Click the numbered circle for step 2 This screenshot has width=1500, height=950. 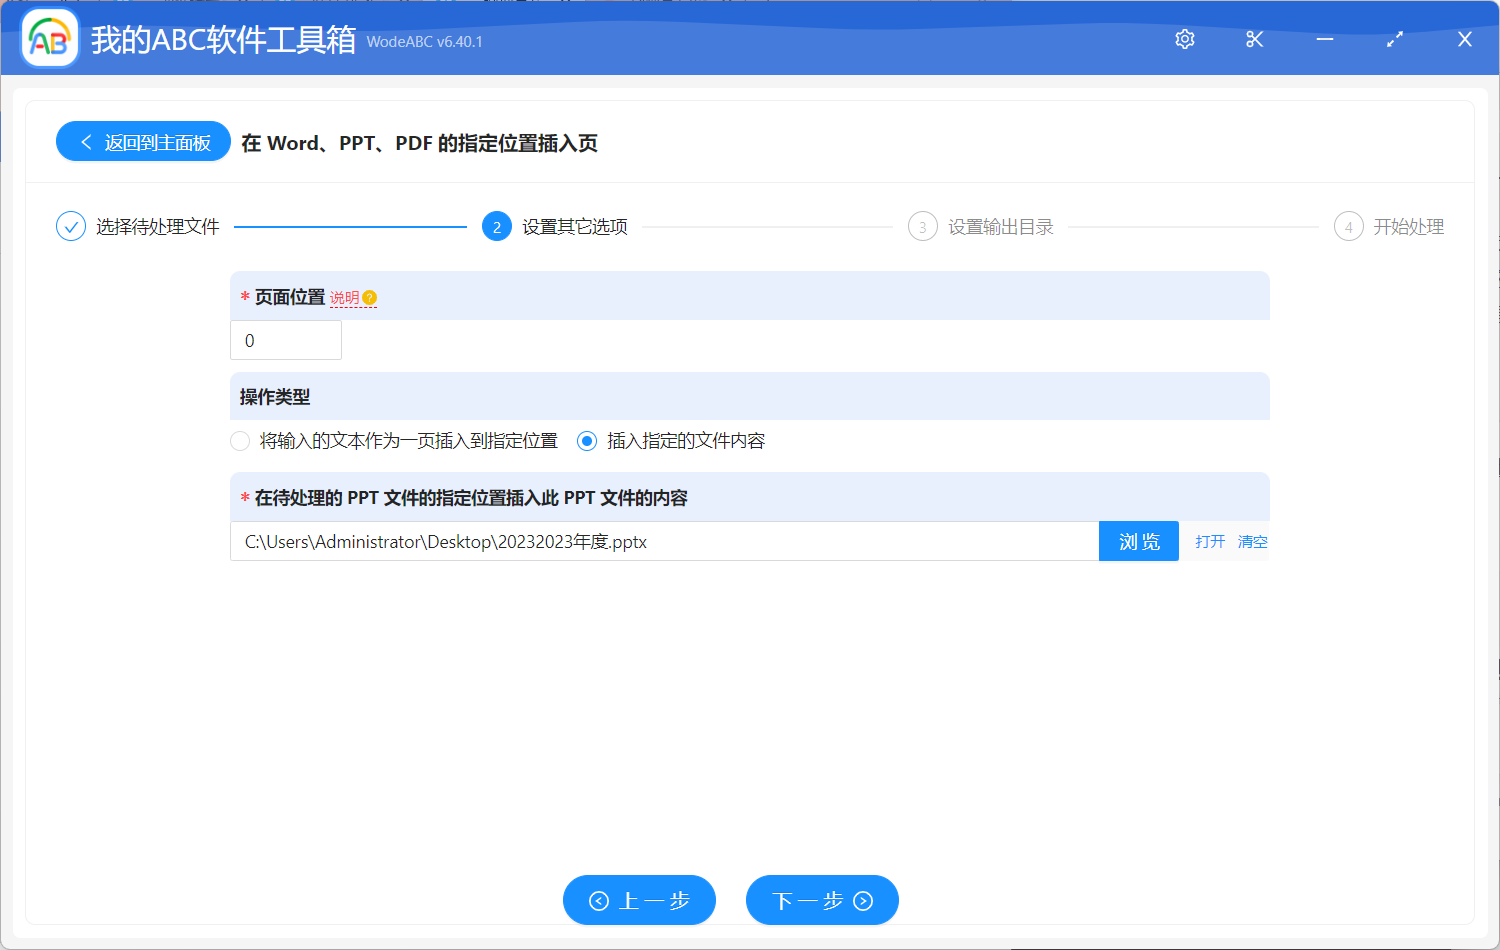[497, 226]
